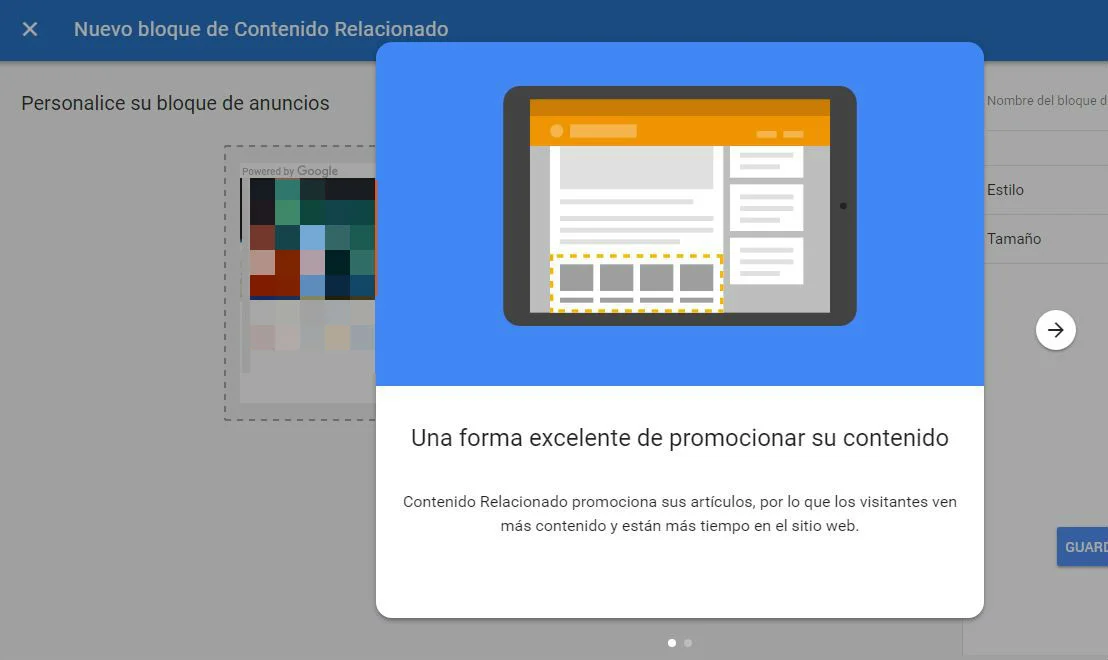This screenshot has height=660, width=1108.
Task: Click the yellow dashed related content block
Action: tap(636, 283)
